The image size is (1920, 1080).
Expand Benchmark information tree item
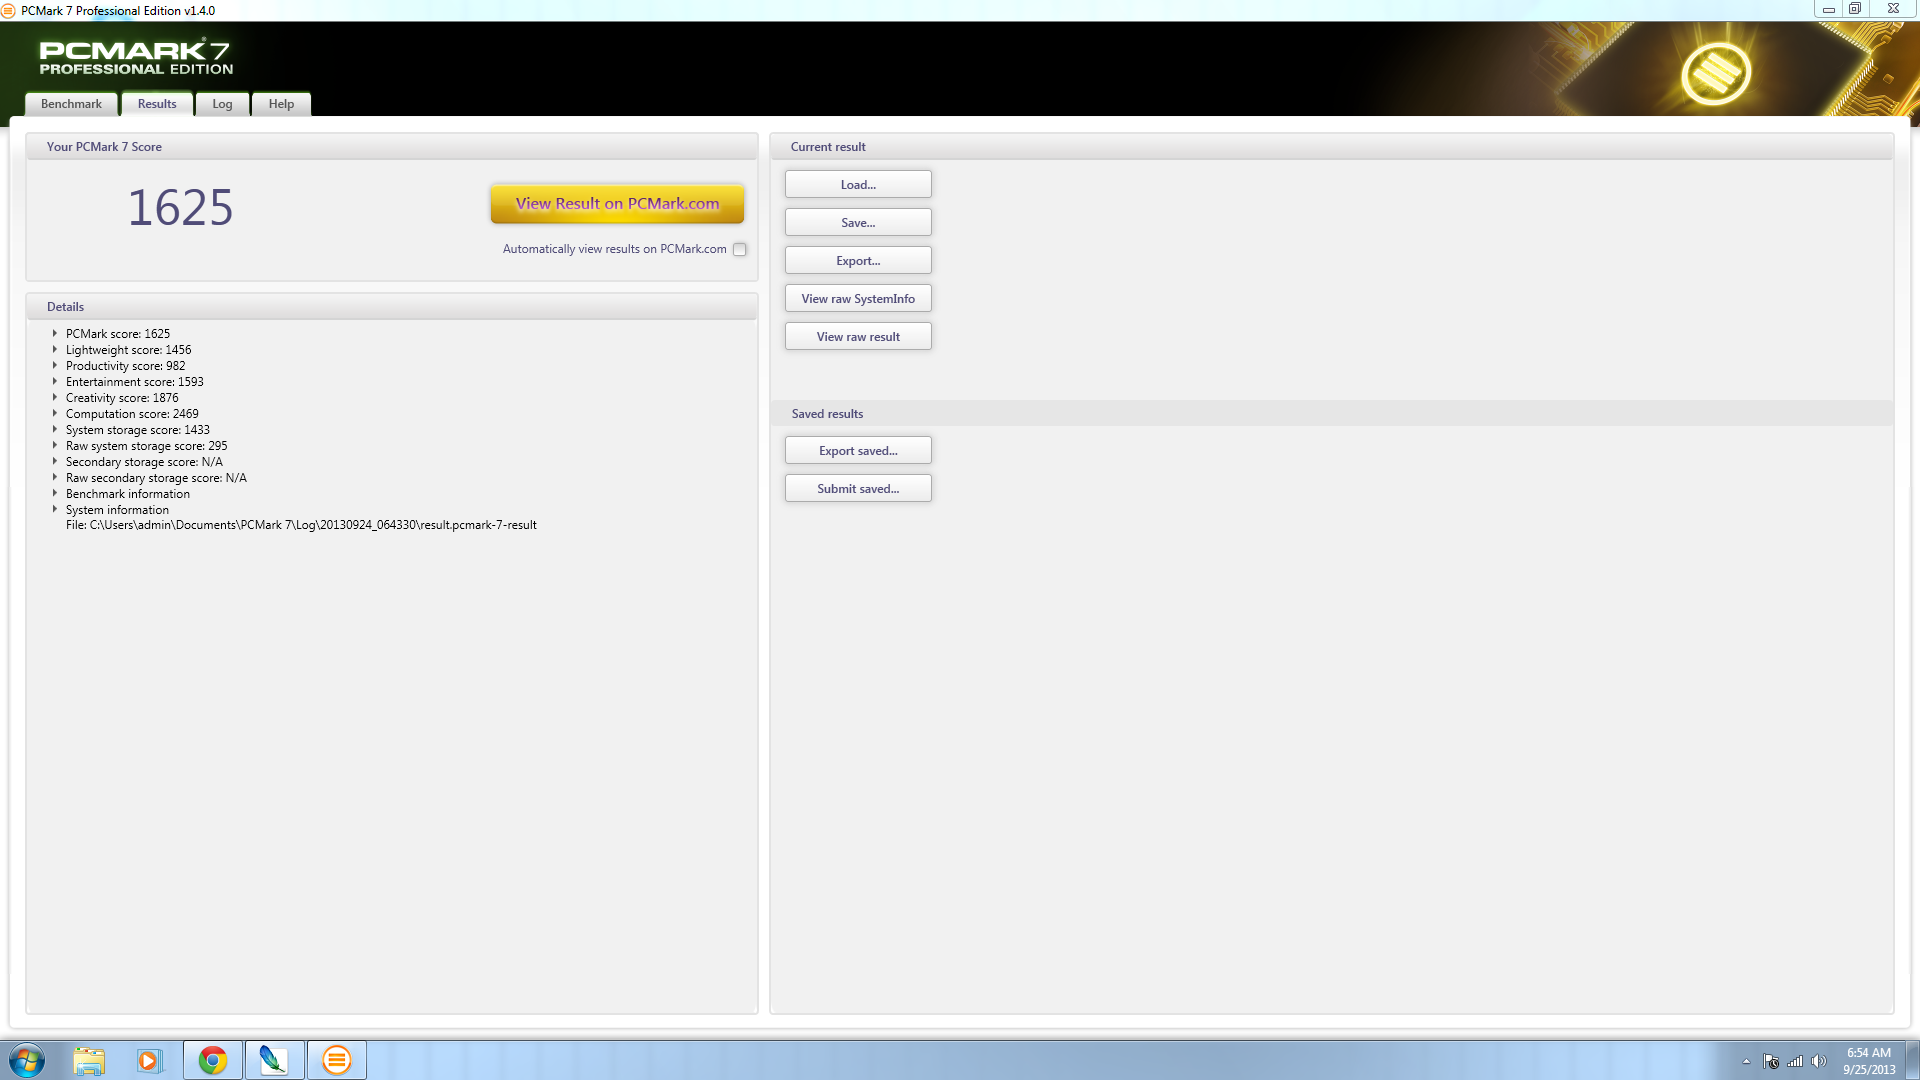tap(55, 494)
